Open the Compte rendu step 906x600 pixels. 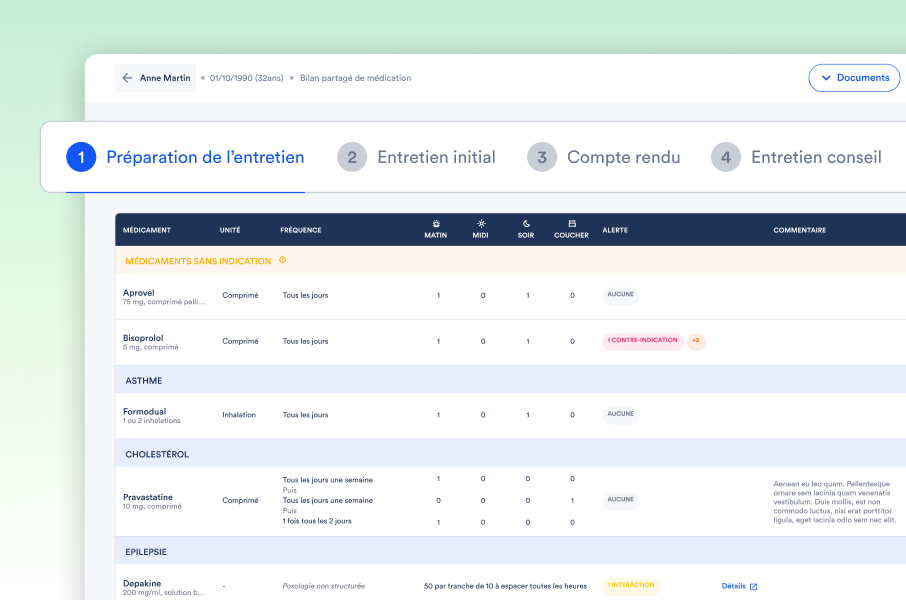pyautogui.click(x=603, y=157)
